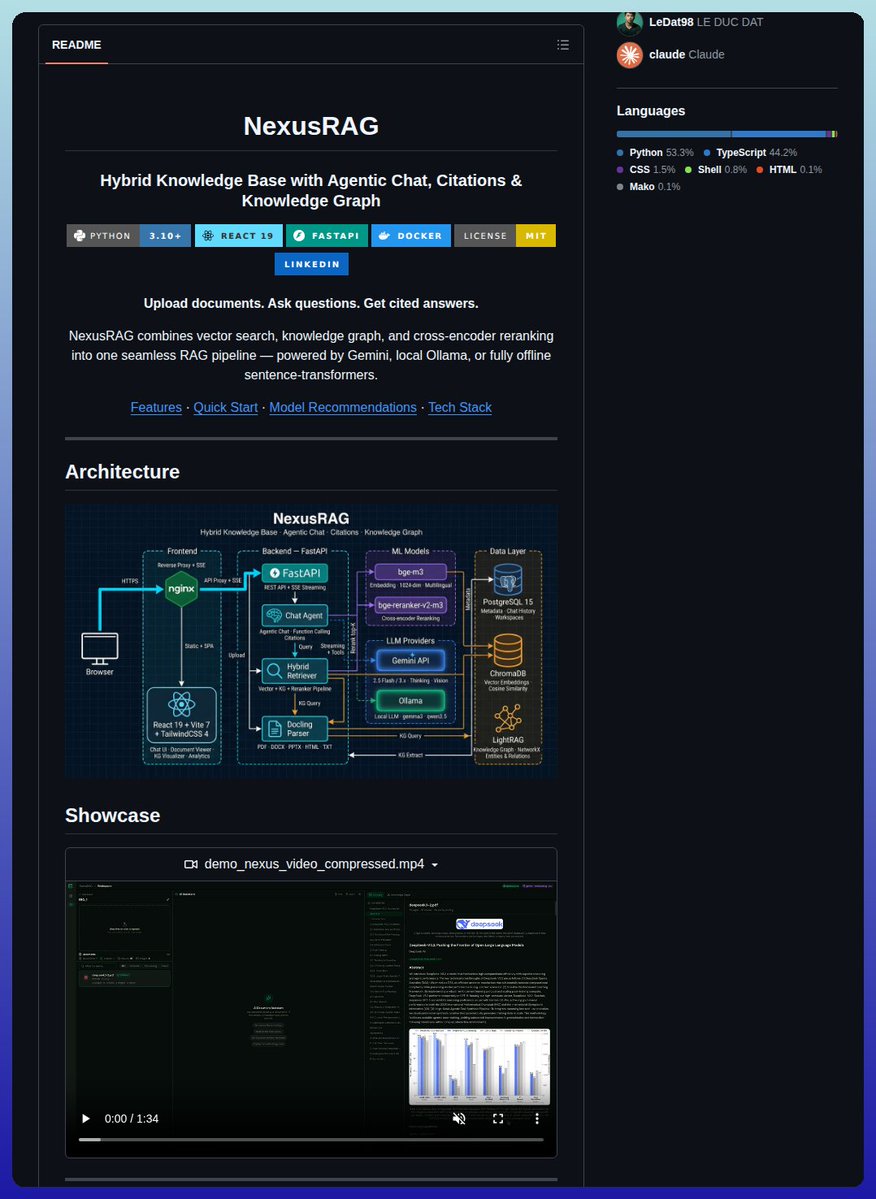This screenshot has width=876, height=1199.
Task: Click the FastAPI badge
Action: point(326,236)
